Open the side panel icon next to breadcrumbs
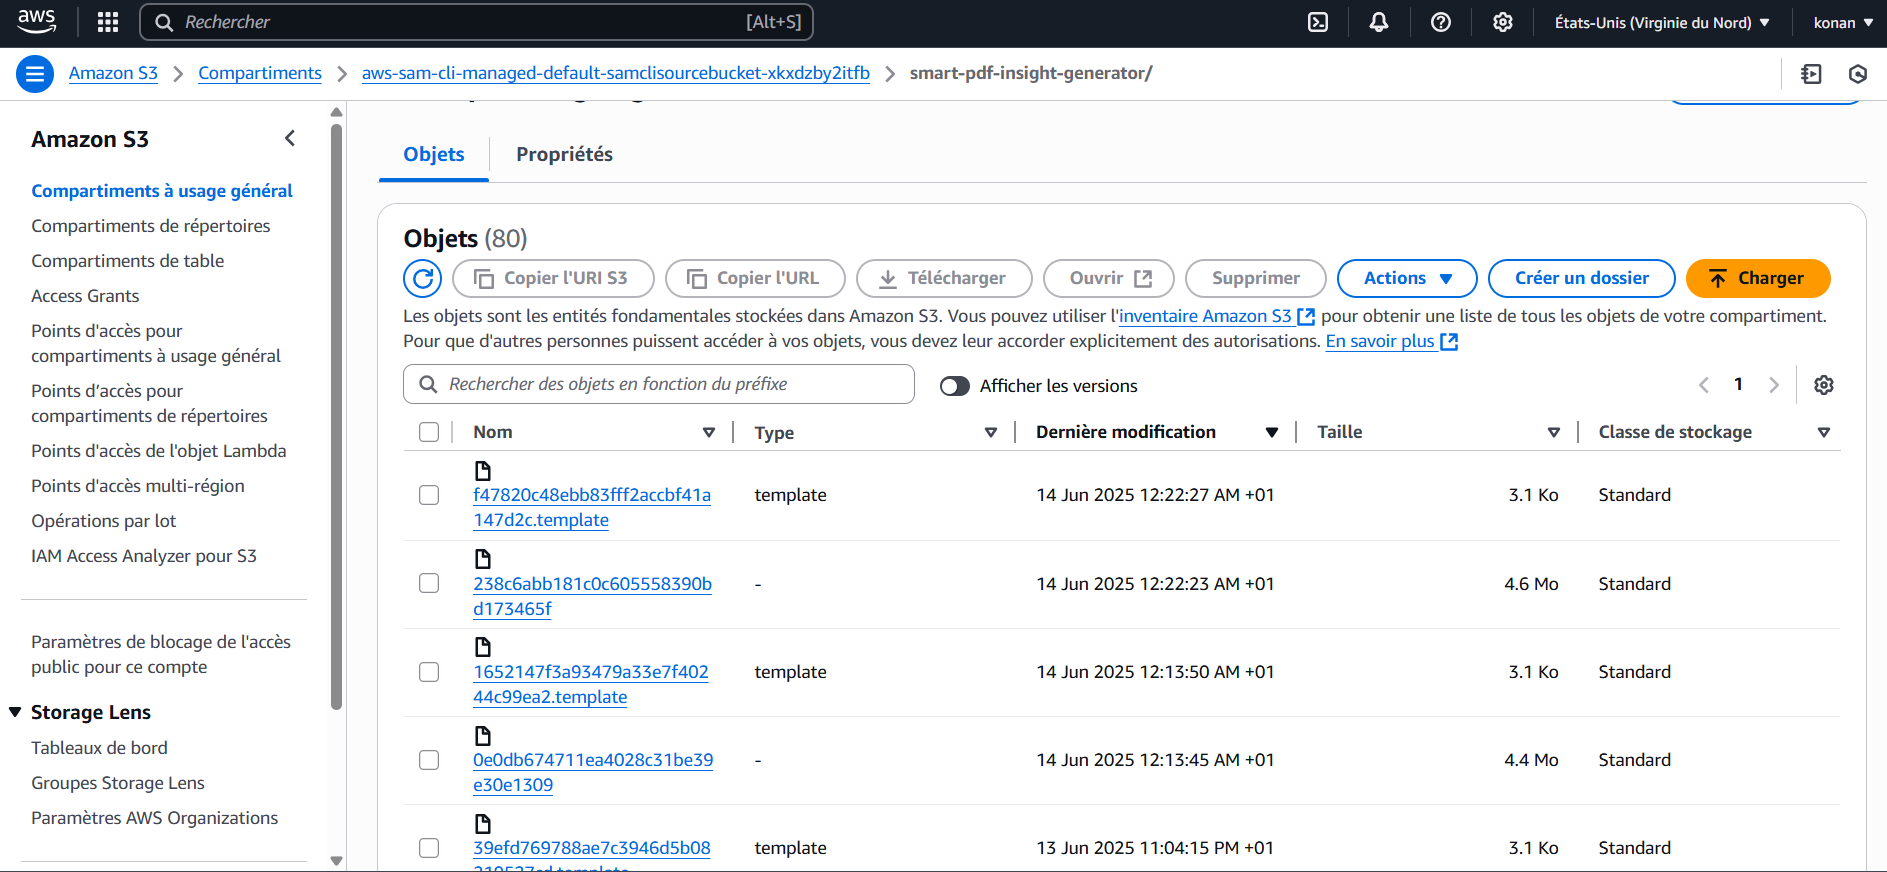Screen dimensions: 1887x872 click(x=1811, y=74)
